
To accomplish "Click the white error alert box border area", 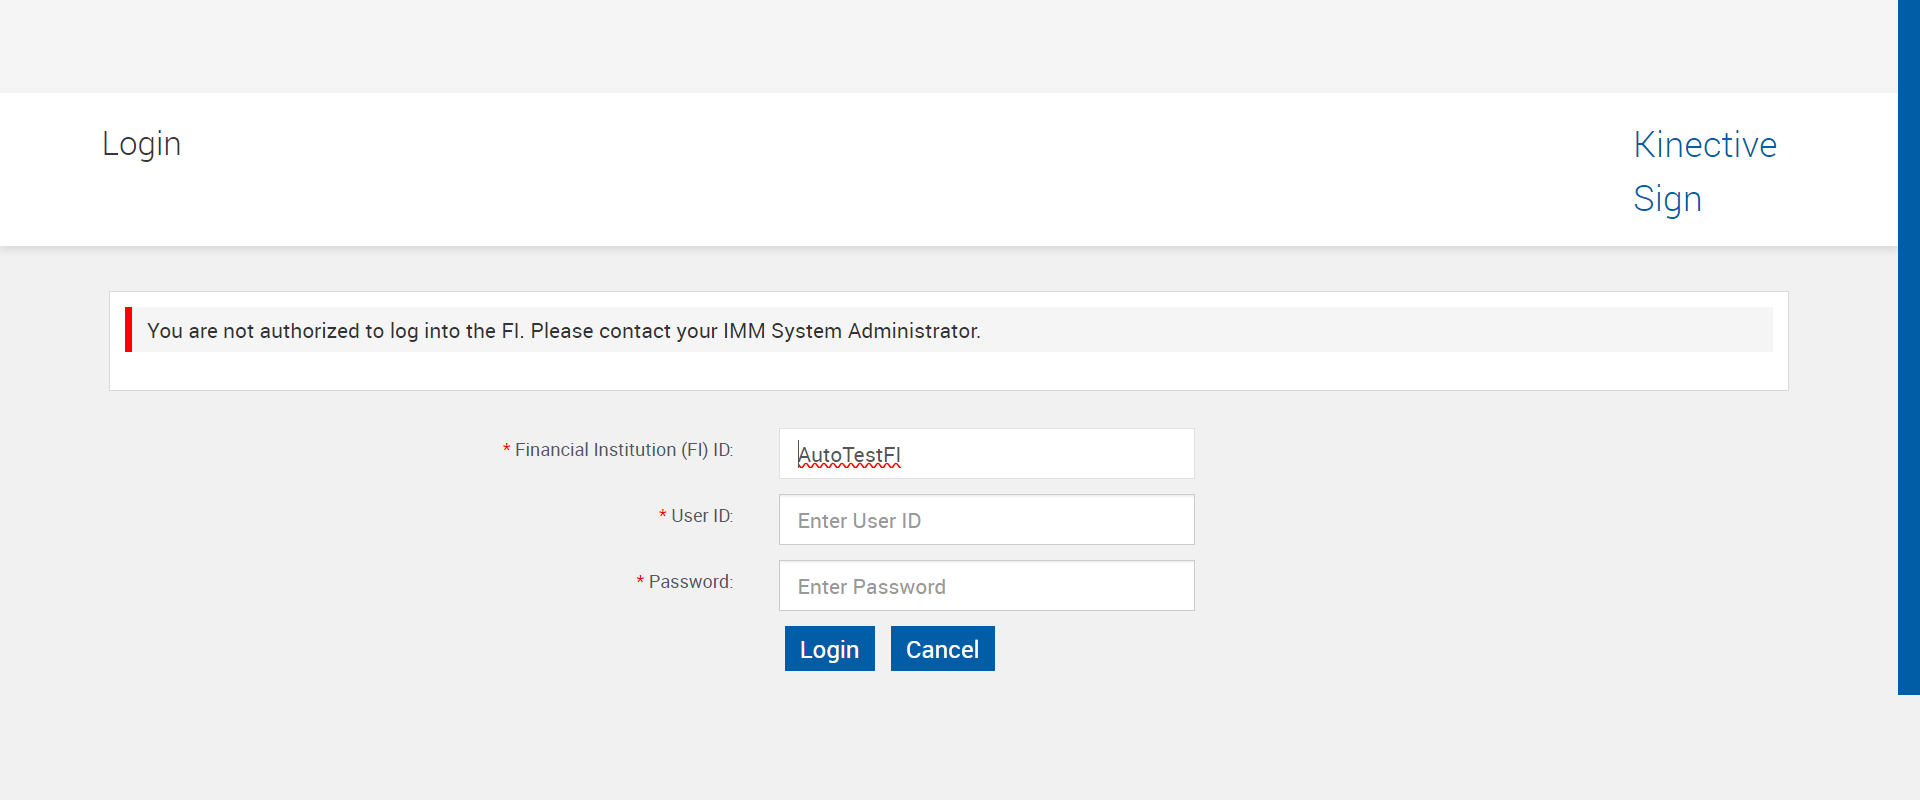I will click(x=948, y=374).
